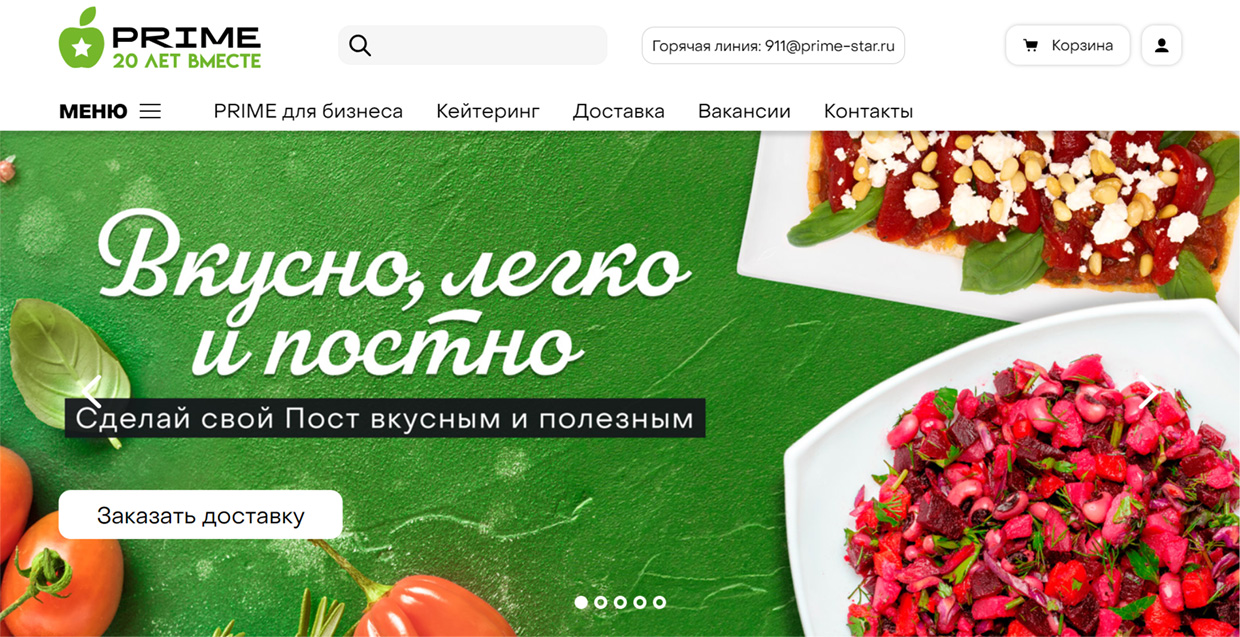Select the third carousel dot
Image resolution: width=1240 pixels, height=637 pixels.
[x=620, y=602]
